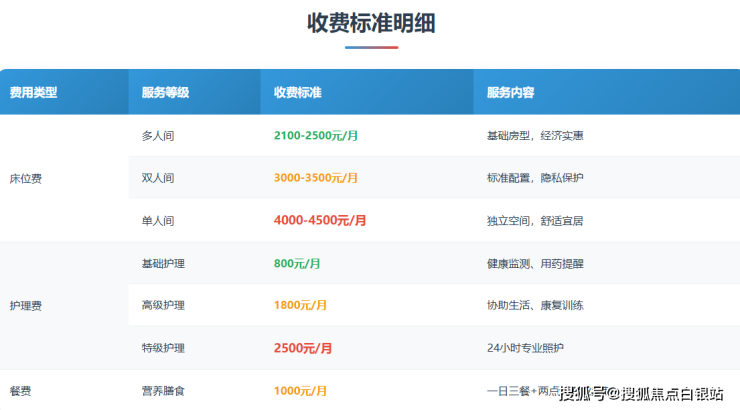This screenshot has width=740, height=410.
Task: Click the 24小时专业照护 description
Action: [524, 348]
